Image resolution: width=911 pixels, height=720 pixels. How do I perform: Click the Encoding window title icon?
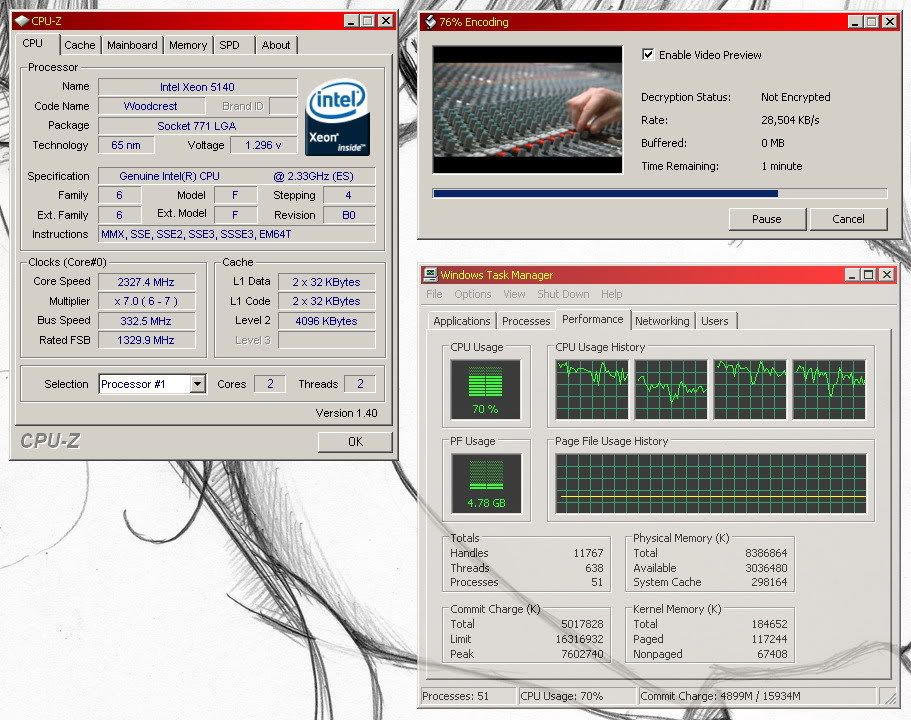pos(429,21)
